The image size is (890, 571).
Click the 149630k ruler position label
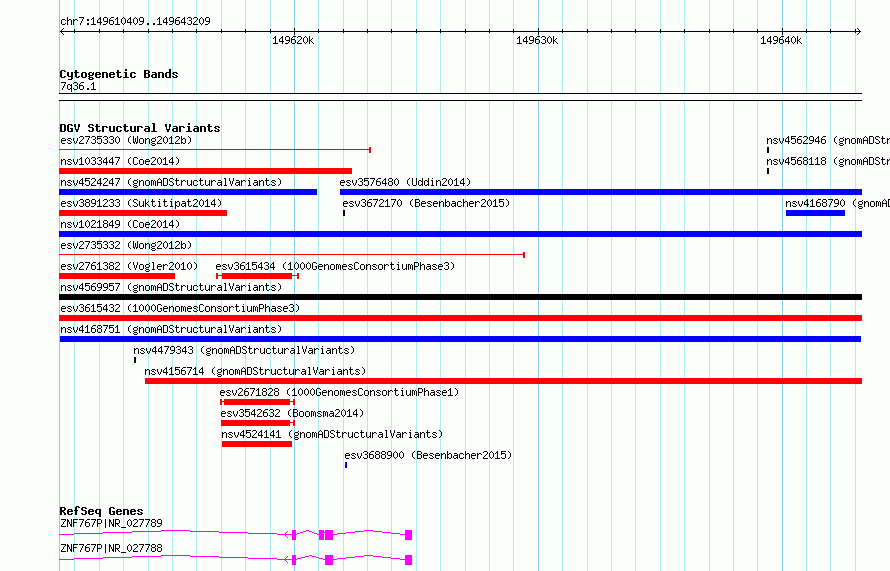pyautogui.click(x=537, y=40)
